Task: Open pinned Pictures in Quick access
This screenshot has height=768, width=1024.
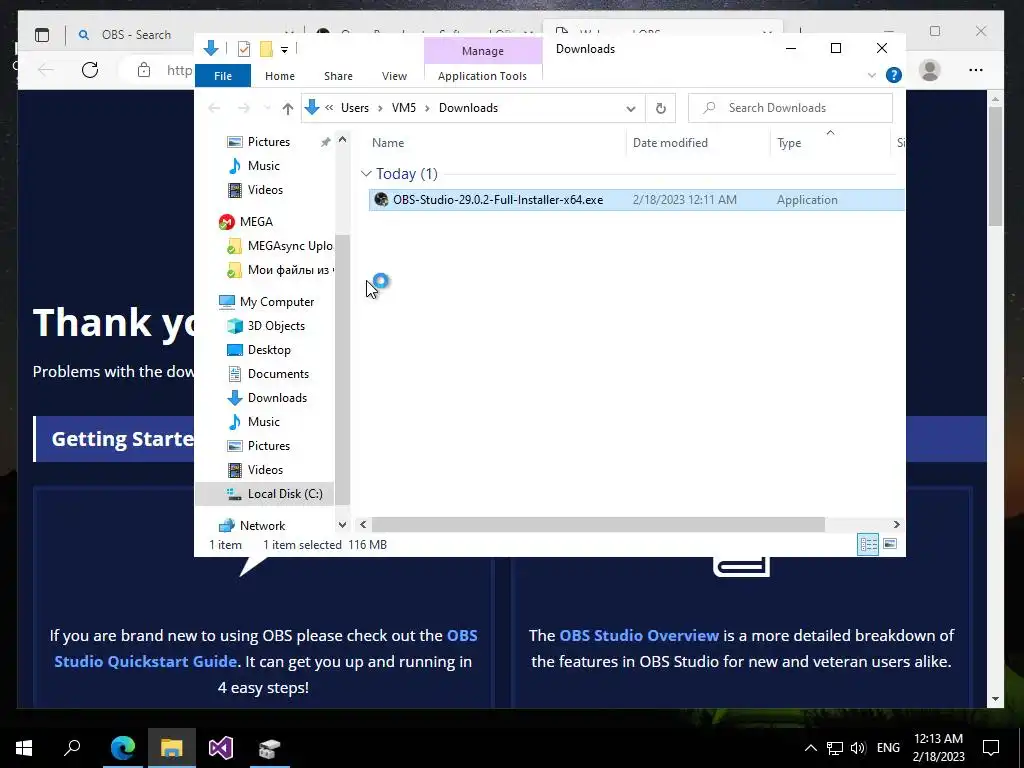Action: (x=268, y=142)
